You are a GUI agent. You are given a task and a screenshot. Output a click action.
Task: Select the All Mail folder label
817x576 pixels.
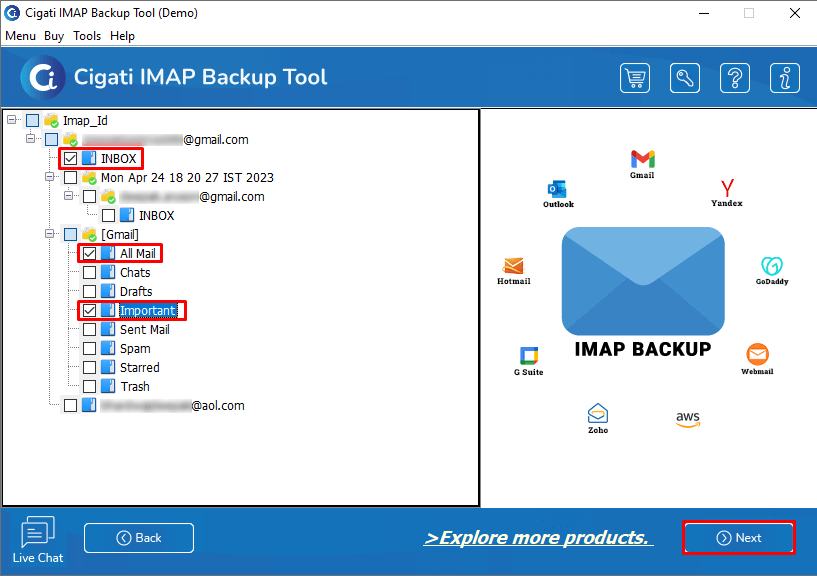138,254
